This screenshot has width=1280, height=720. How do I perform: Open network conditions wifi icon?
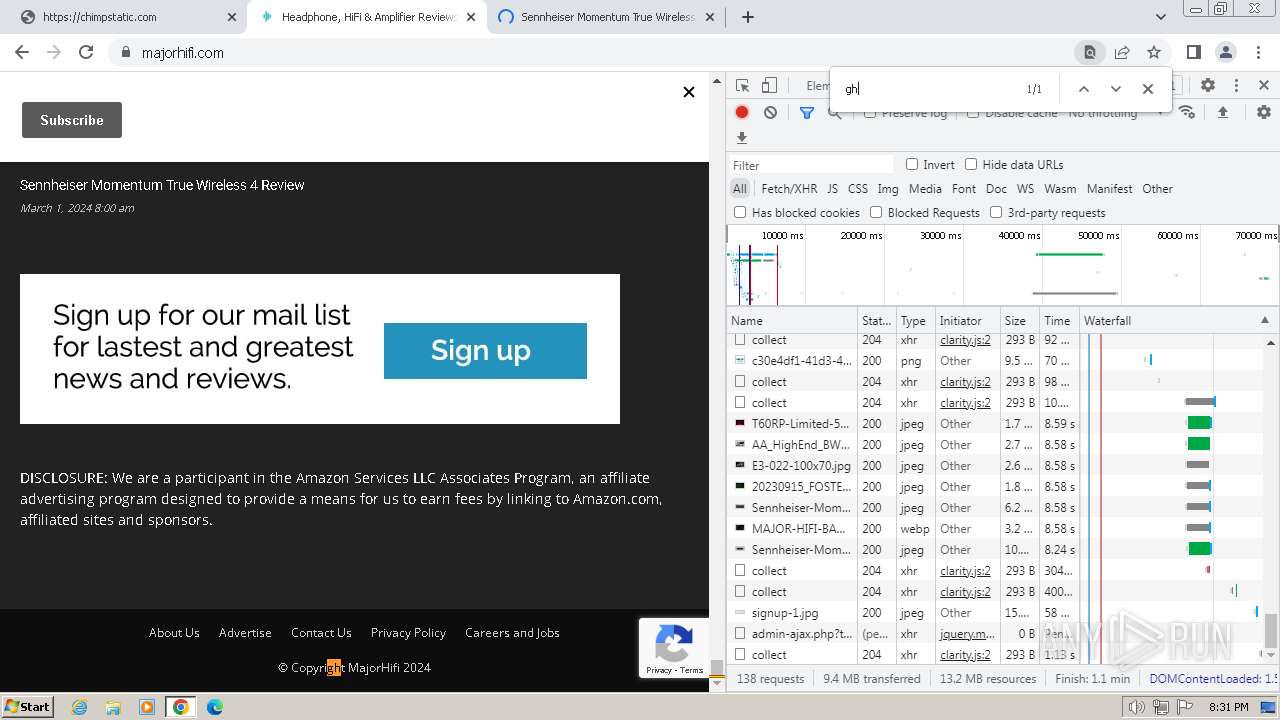point(1187,112)
